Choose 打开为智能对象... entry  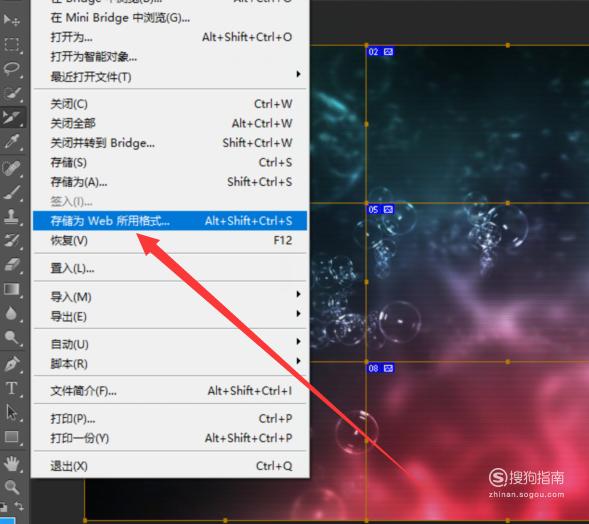(170, 57)
